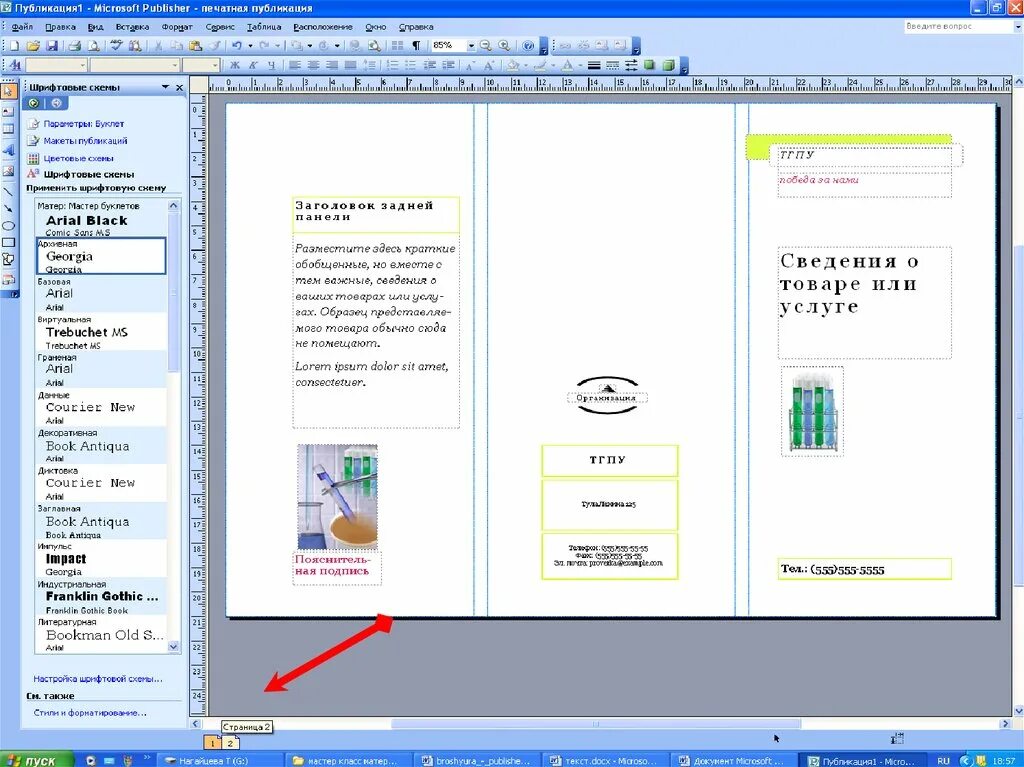Open the task pane Шрифтовые схемы dropdown arrow
Viewport: 1024px width, 767px height.
(x=165, y=87)
